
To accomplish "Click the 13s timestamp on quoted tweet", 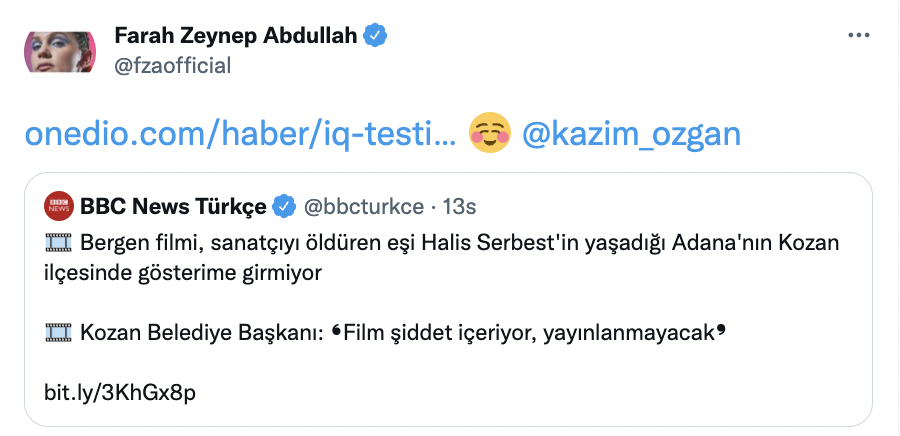I will [x=459, y=207].
